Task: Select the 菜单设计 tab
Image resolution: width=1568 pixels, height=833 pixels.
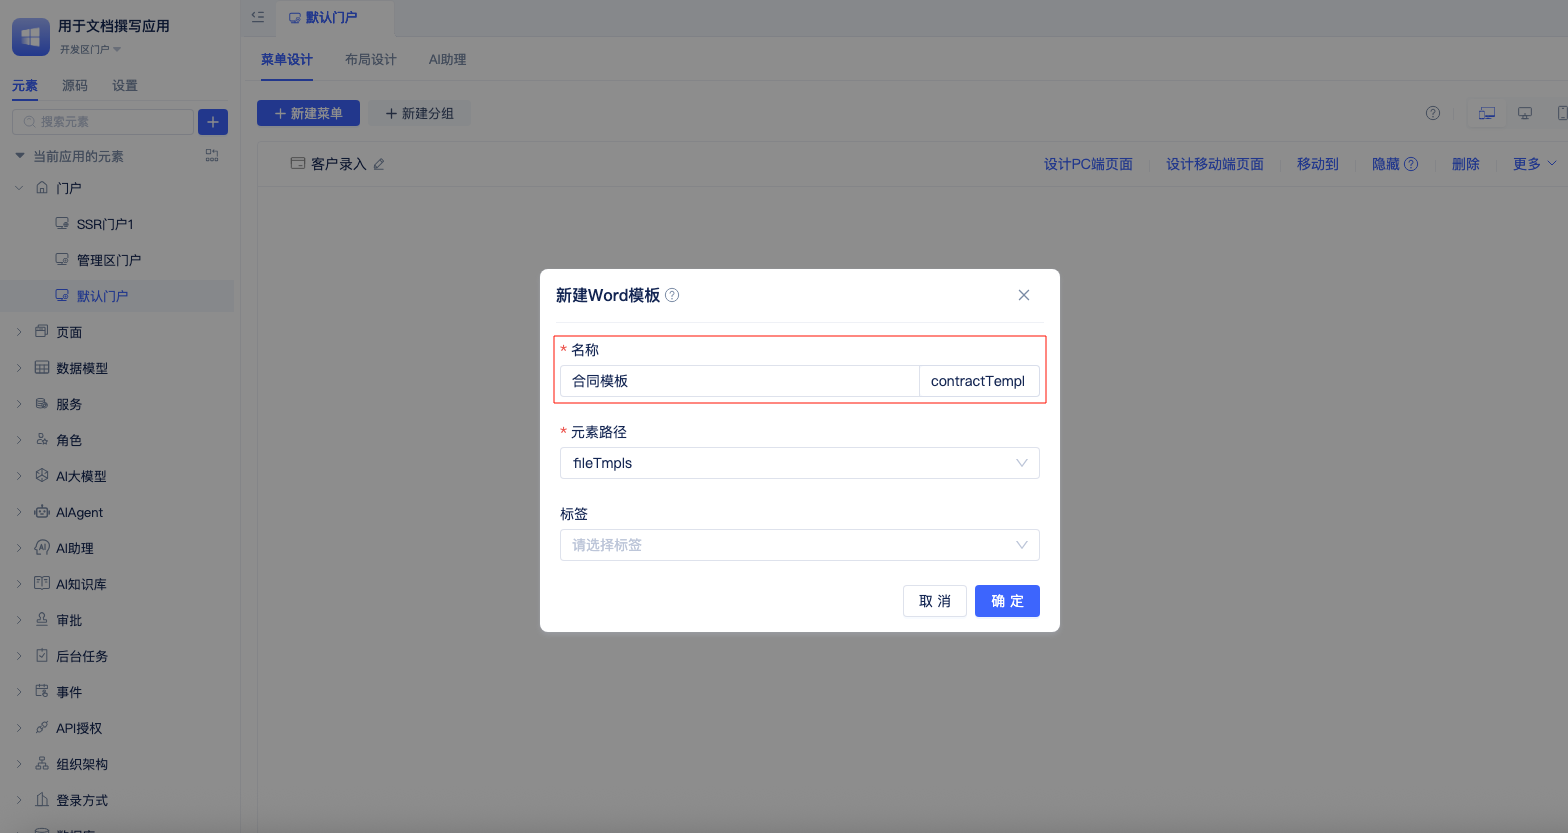Action: [x=287, y=60]
